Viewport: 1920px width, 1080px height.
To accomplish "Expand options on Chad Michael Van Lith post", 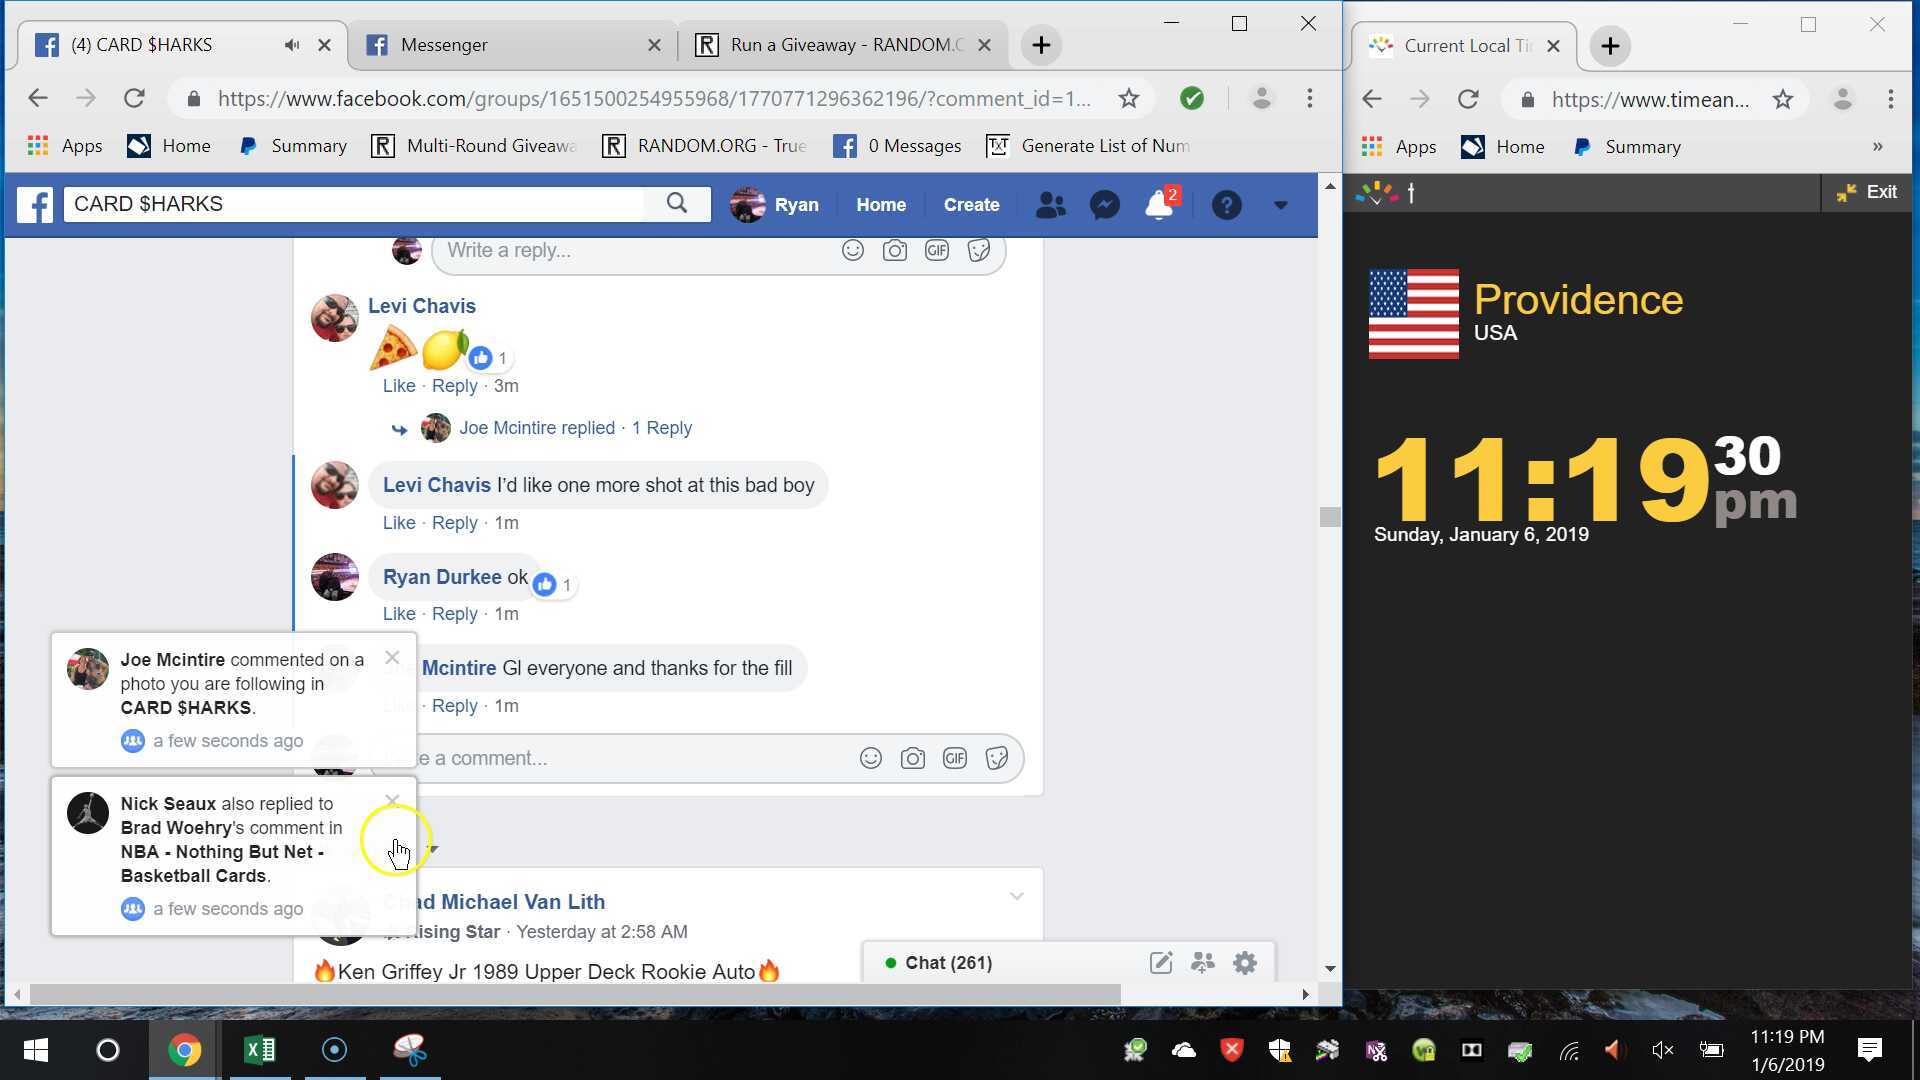I will [x=1016, y=896].
